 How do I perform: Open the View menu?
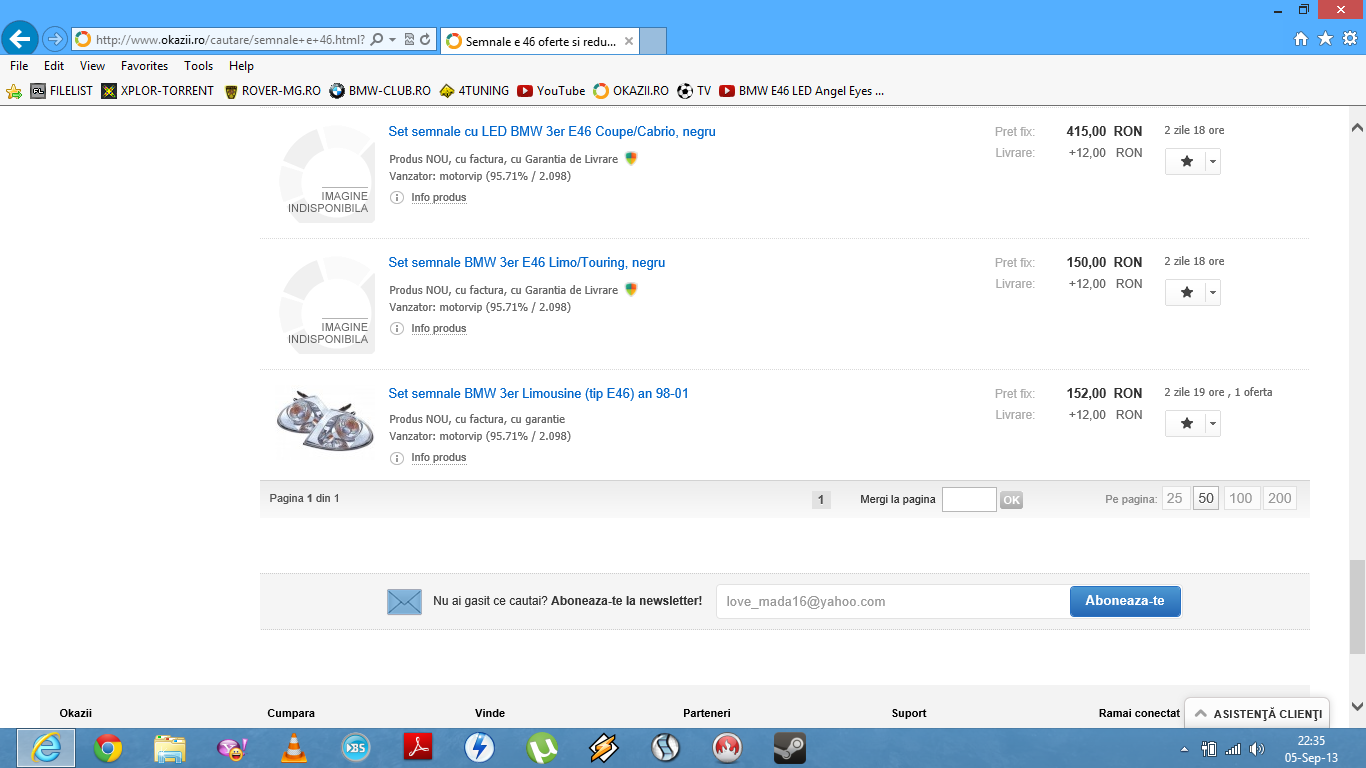(x=93, y=66)
